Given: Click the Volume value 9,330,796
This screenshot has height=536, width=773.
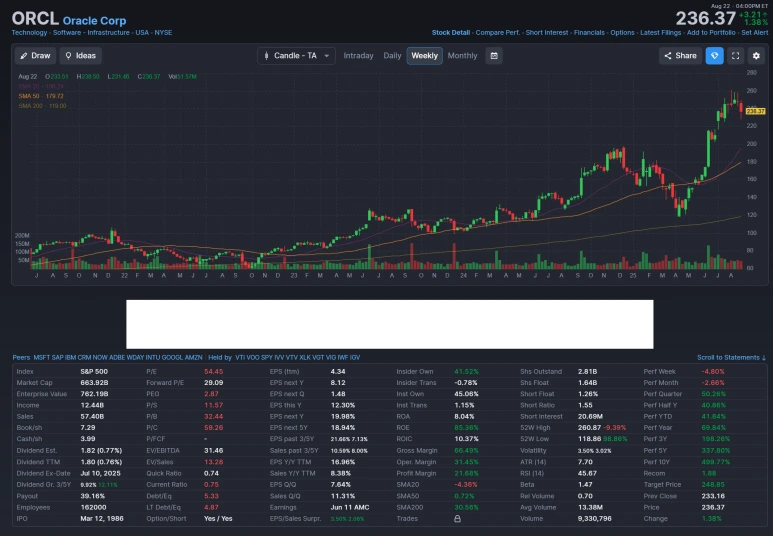Looking at the screenshot, I should [595, 519].
